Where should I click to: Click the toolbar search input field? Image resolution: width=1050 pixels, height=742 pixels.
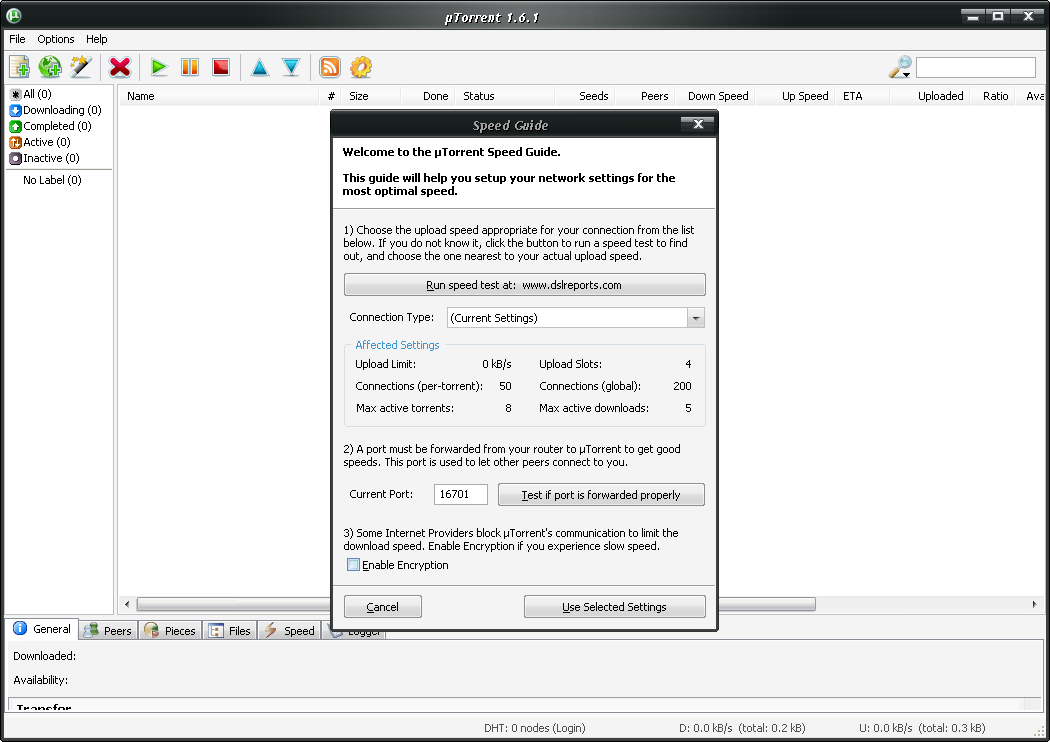point(976,68)
